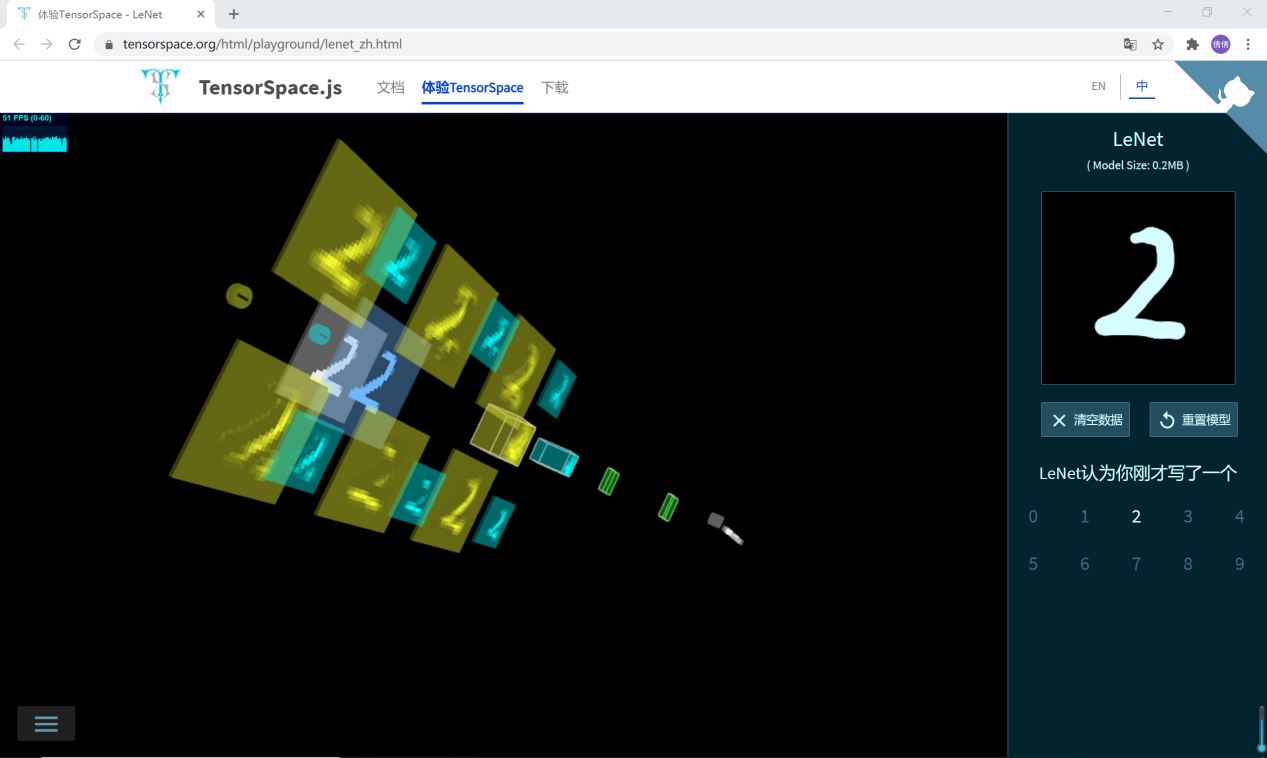Open the Chrome extensions puzzle icon
1267x758 pixels.
click(x=1192, y=44)
